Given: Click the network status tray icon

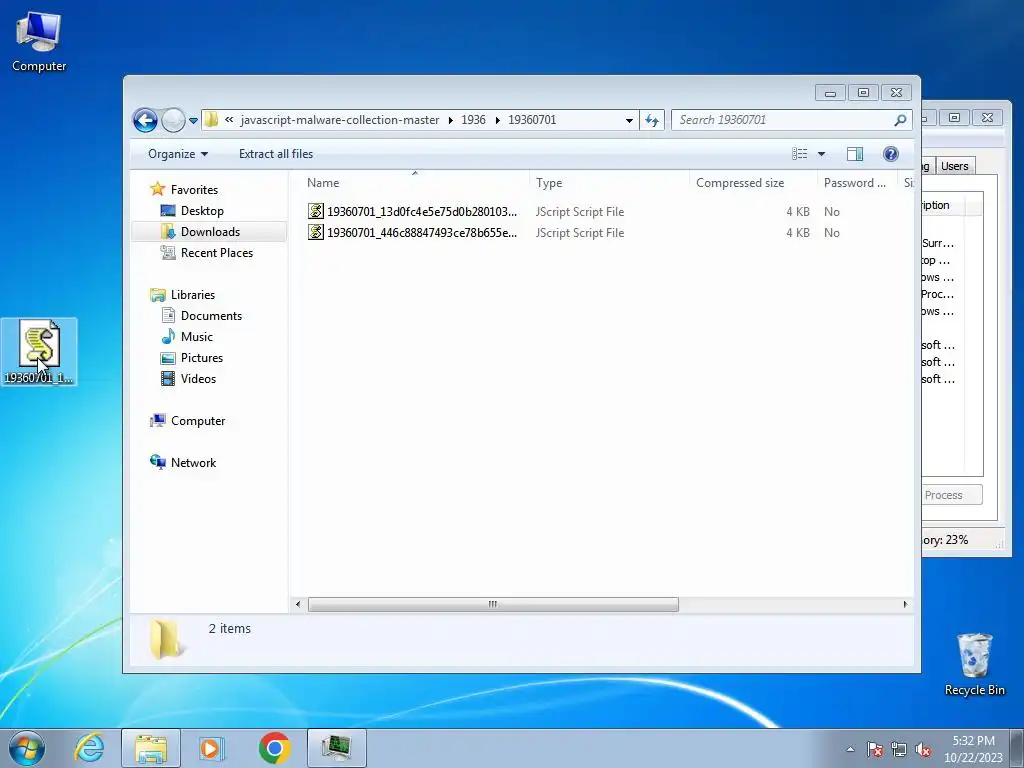Looking at the screenshot, I should [x=899, y=749].
